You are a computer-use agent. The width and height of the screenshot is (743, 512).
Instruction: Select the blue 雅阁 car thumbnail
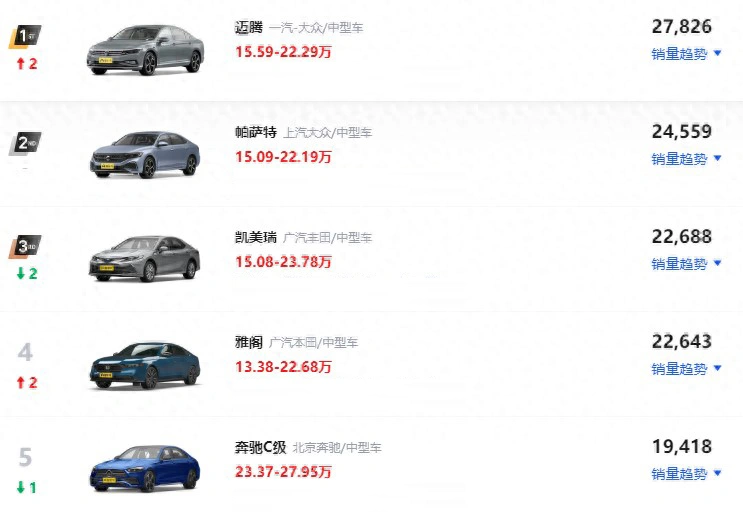pos(145,365)
